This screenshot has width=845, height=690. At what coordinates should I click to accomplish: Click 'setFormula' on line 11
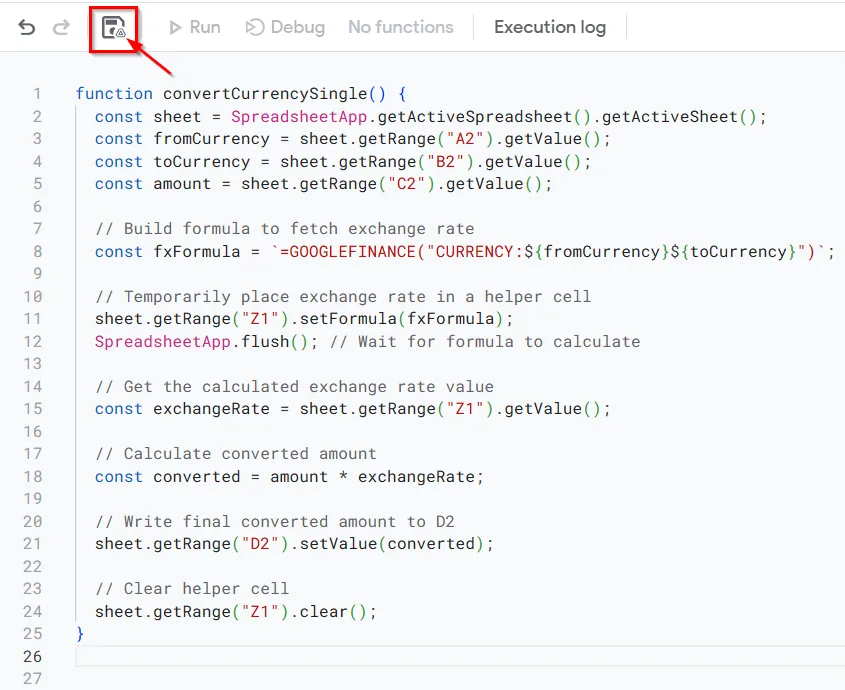[348, 319]
